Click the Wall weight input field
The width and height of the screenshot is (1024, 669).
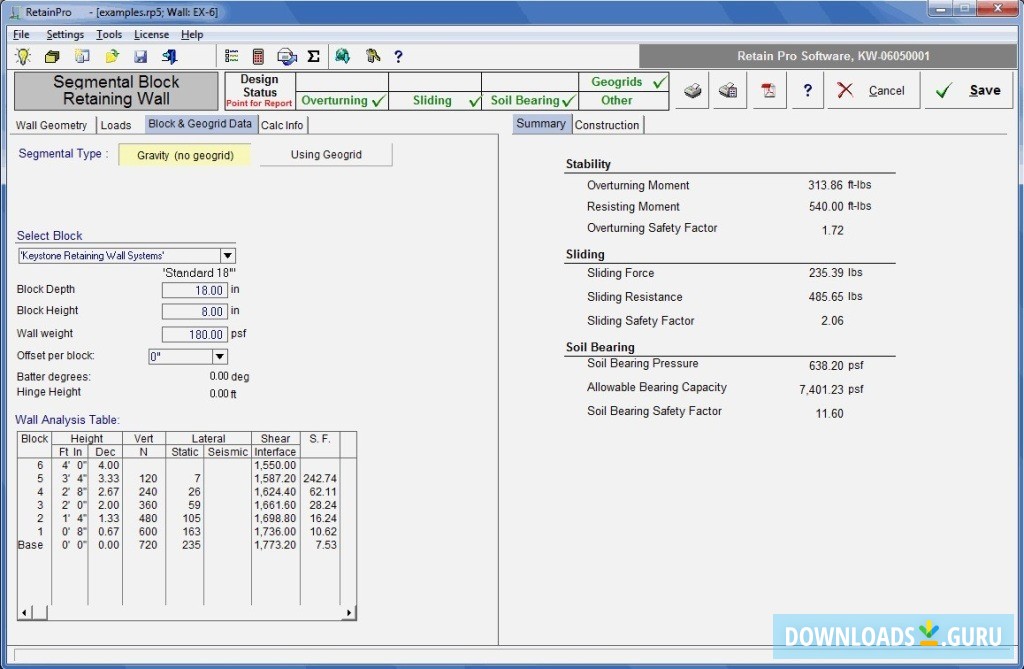point(195,334)
